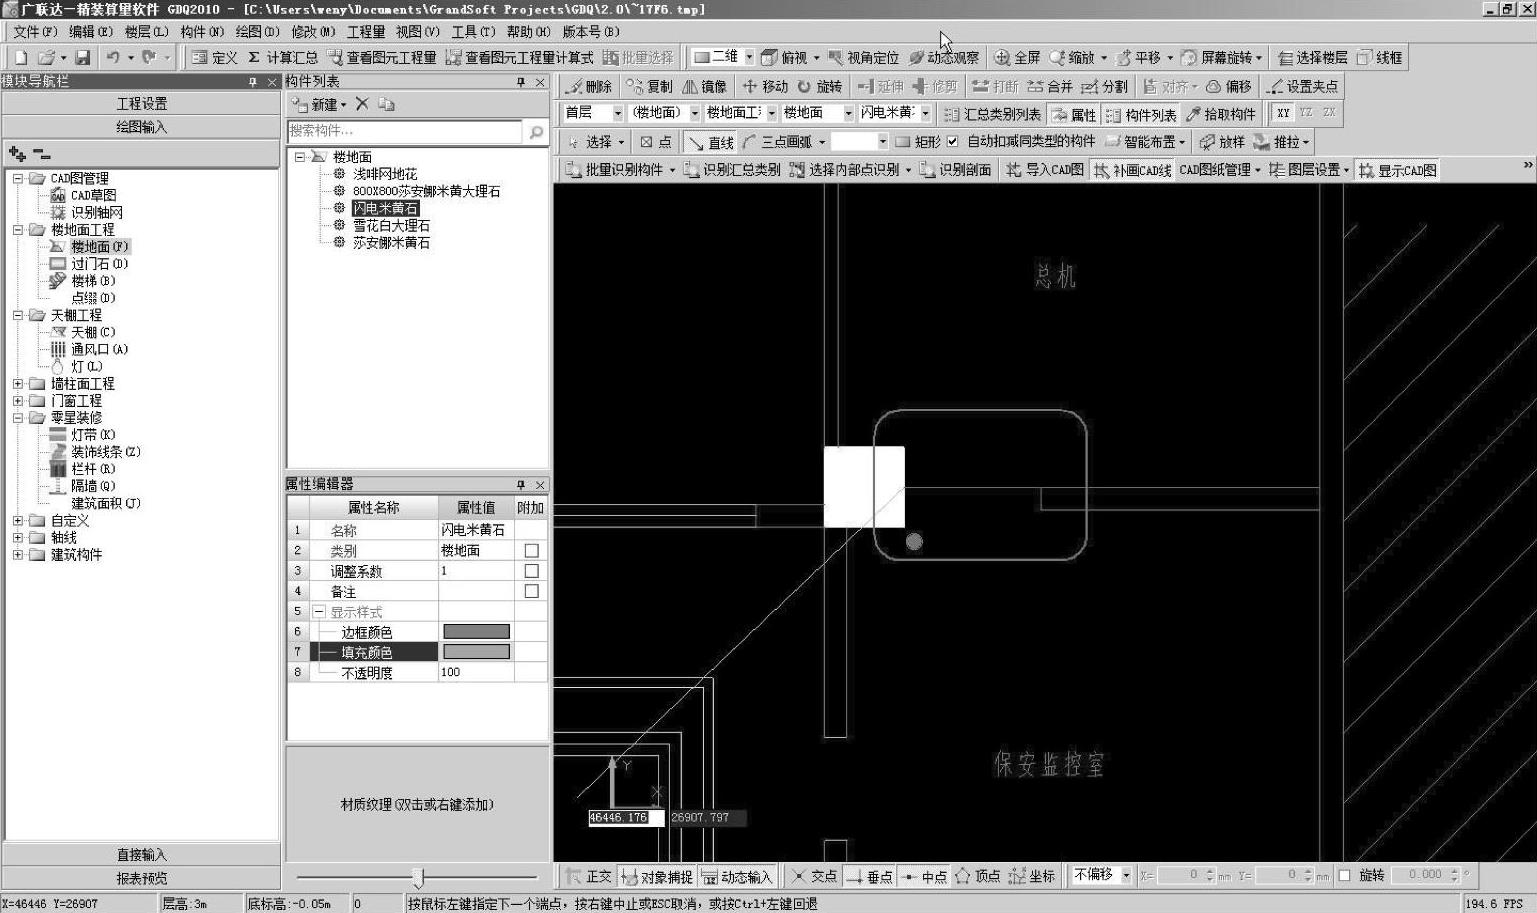Click the save disk icon
Screen dimensions: 1537x913
click(83, 58)
